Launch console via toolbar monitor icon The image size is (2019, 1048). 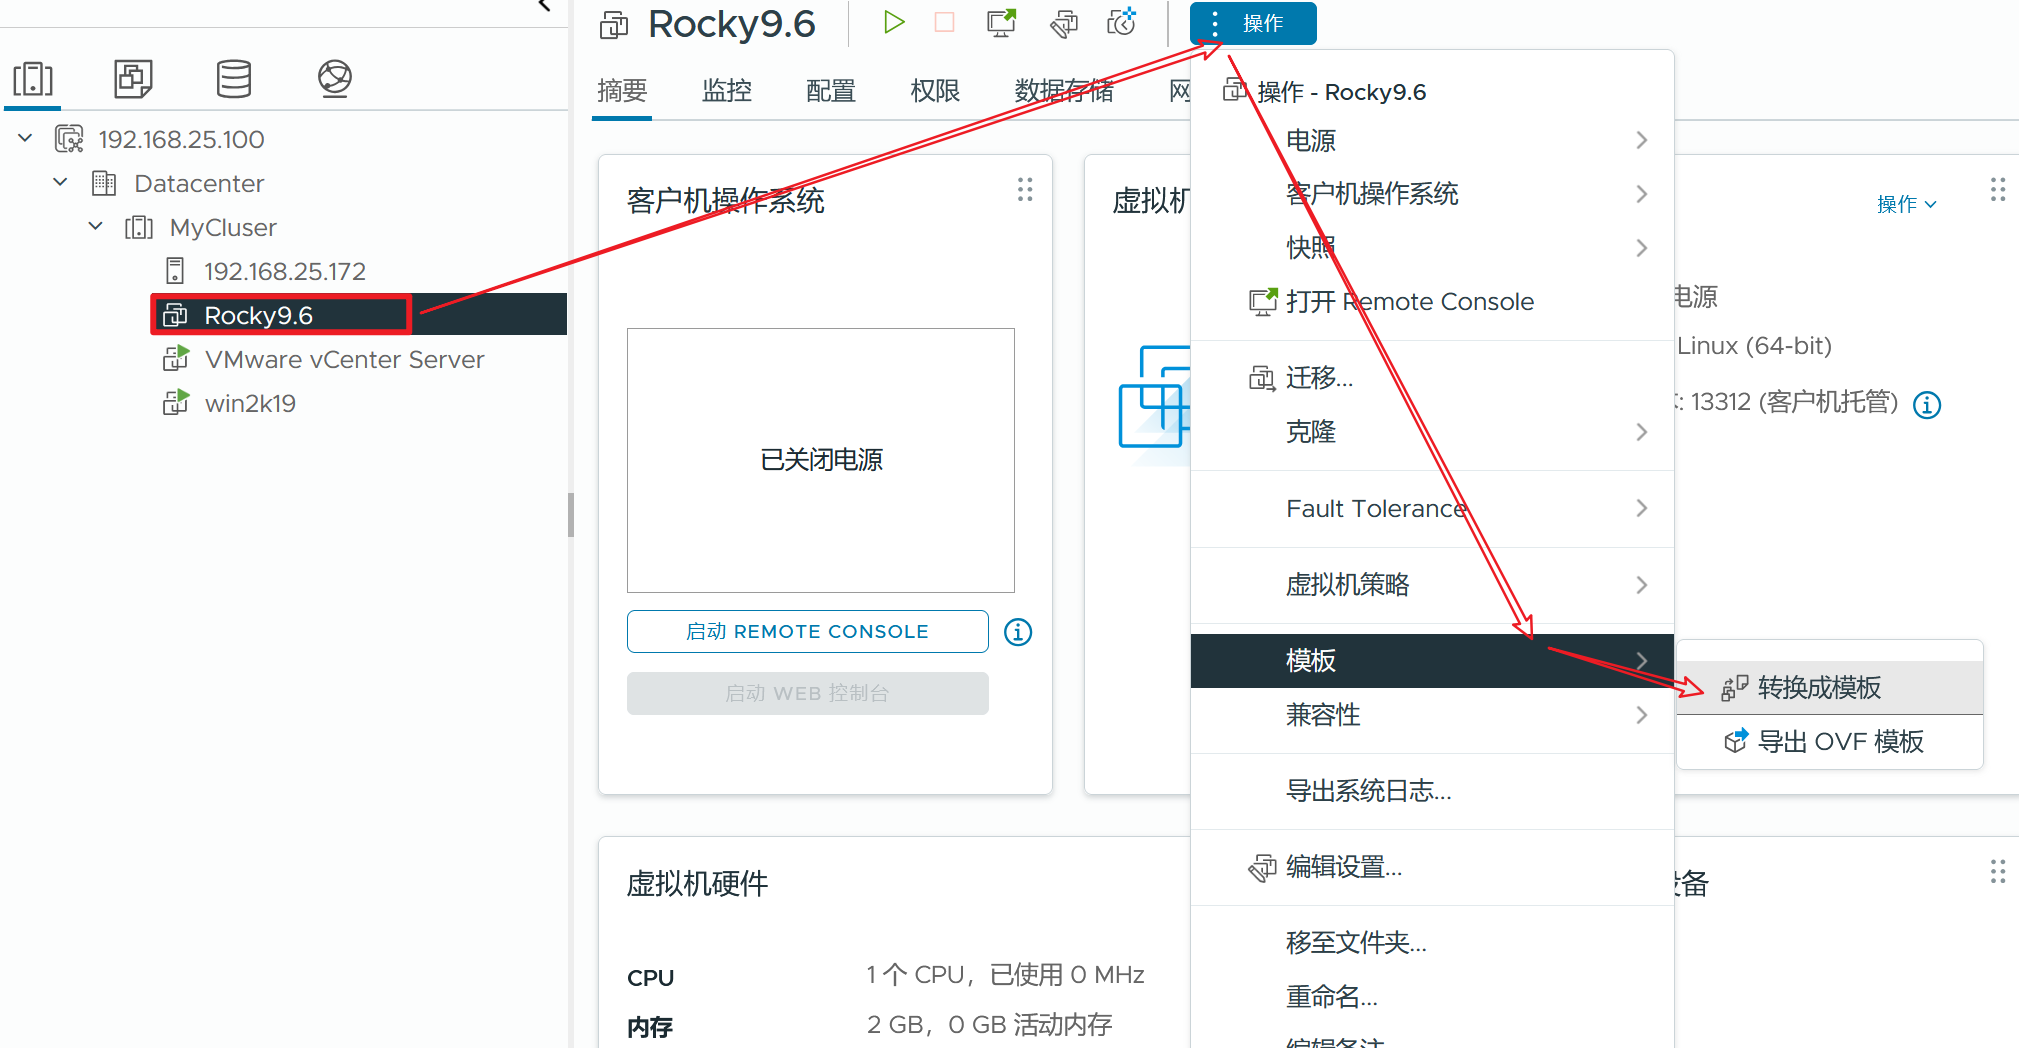pos(1001,22)
